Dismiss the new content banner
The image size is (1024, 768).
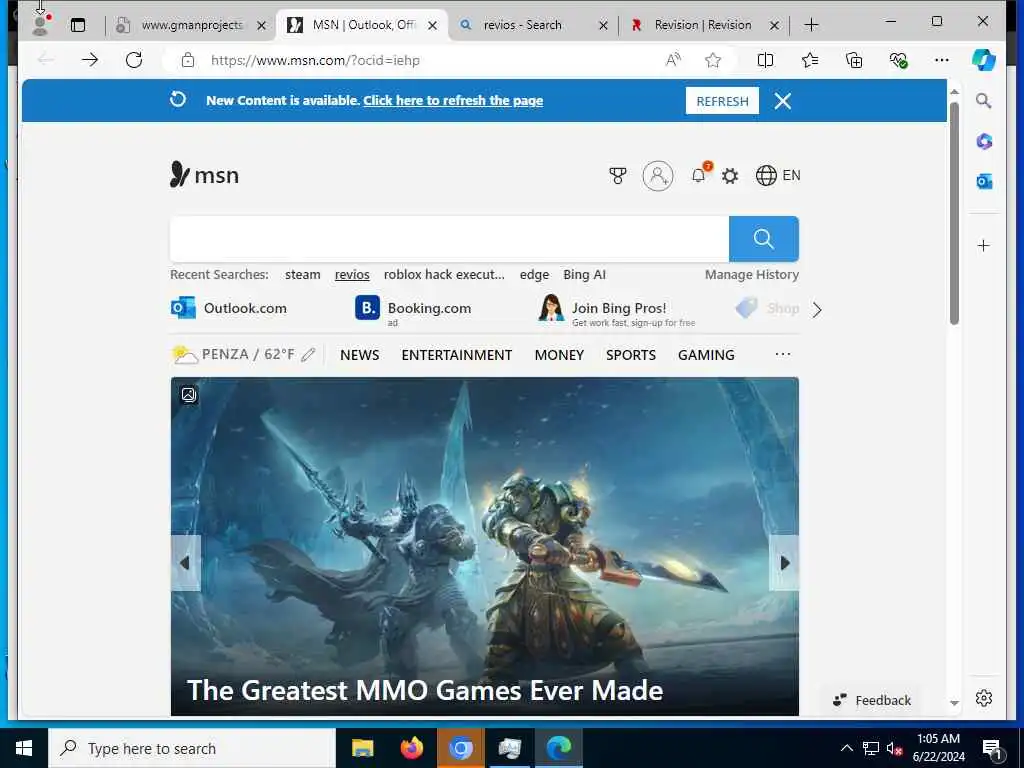tap(782, 101)
